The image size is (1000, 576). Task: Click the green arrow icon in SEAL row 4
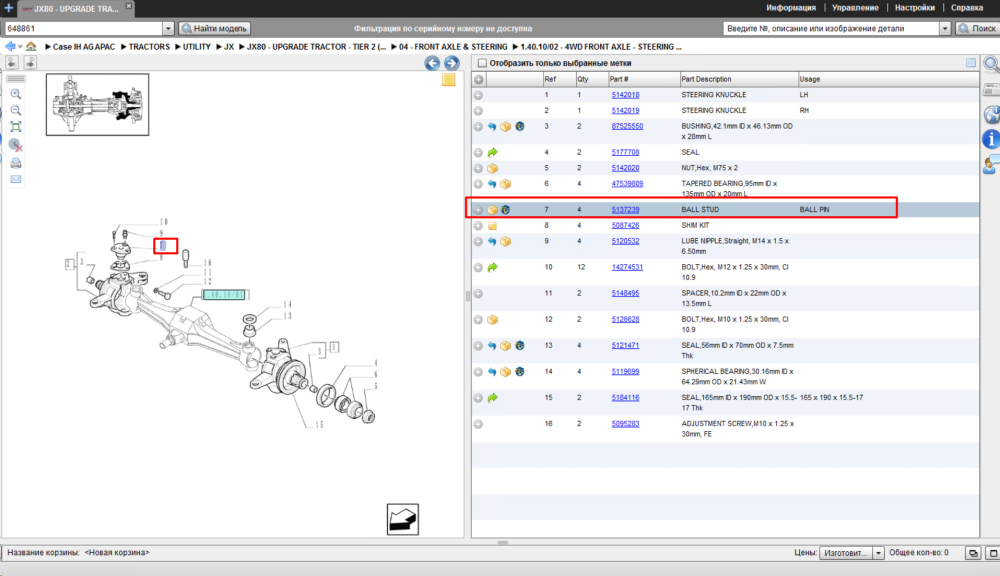492,152
